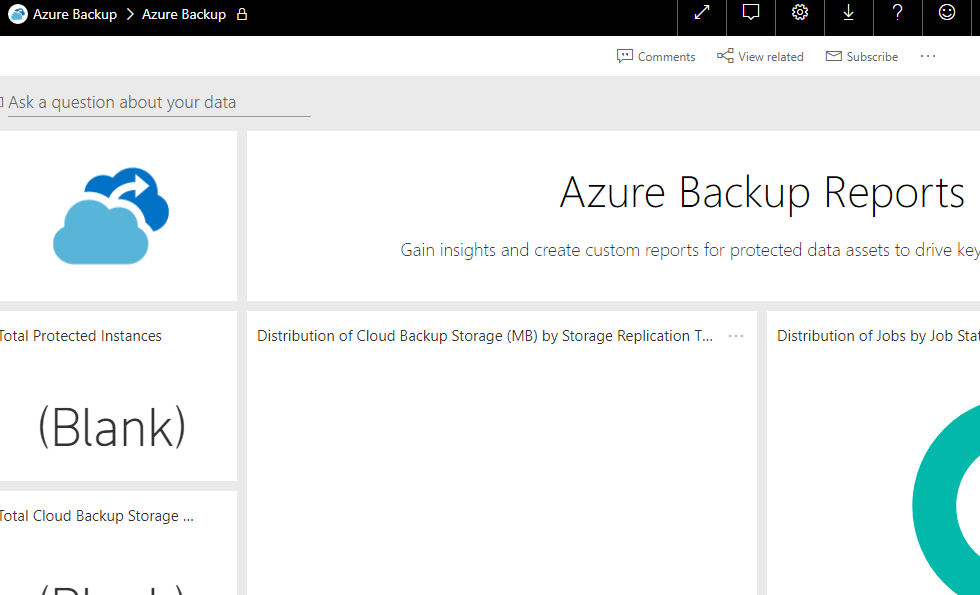The width and height of the screenshot is (980, 595).
Task: Expand the more options ellipsis in toolbar
Action: 928,57
